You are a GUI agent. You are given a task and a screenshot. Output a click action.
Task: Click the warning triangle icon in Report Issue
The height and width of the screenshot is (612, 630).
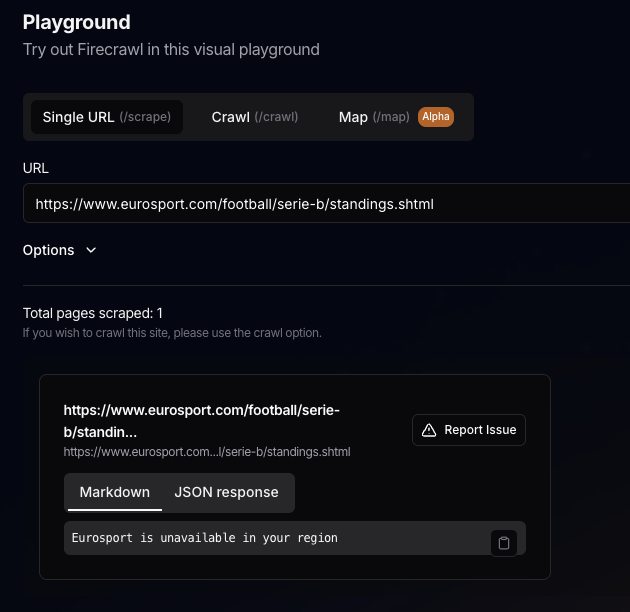tap(429, 430)
